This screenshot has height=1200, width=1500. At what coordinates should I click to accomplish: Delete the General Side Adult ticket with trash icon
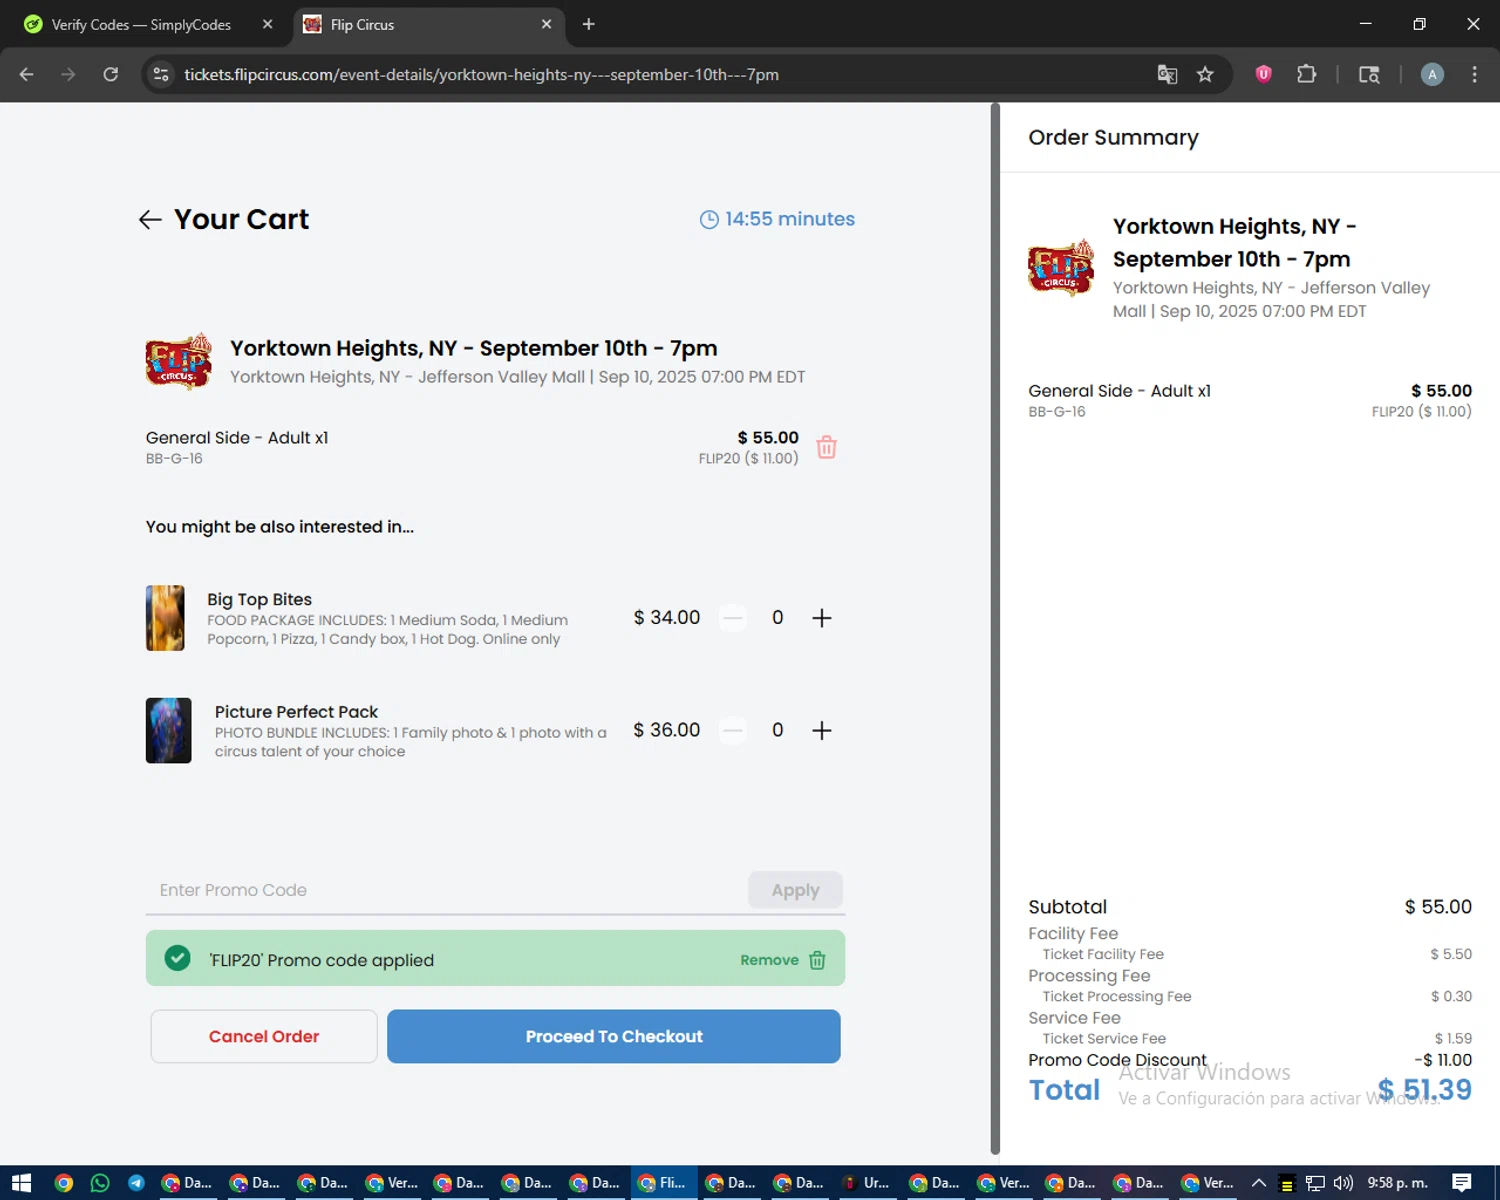click(x=826, y=447)
